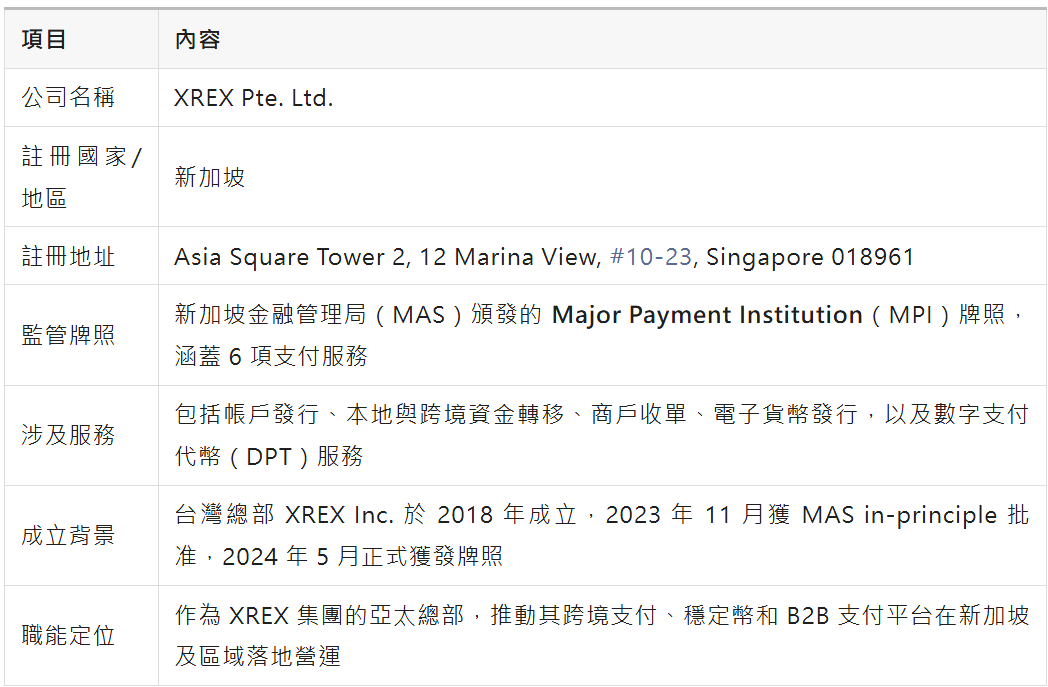Select the 監管牌照 row label
Image resolution: width=1048 pixels, height=687 pixels.
tap(68, 335)
